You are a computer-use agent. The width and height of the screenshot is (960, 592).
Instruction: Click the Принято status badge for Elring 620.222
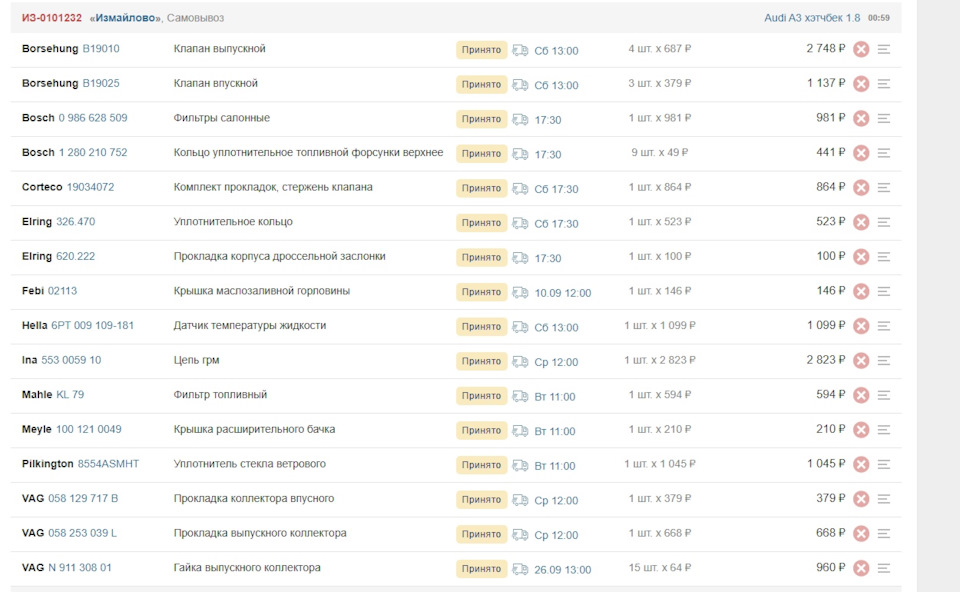point(482,258)
